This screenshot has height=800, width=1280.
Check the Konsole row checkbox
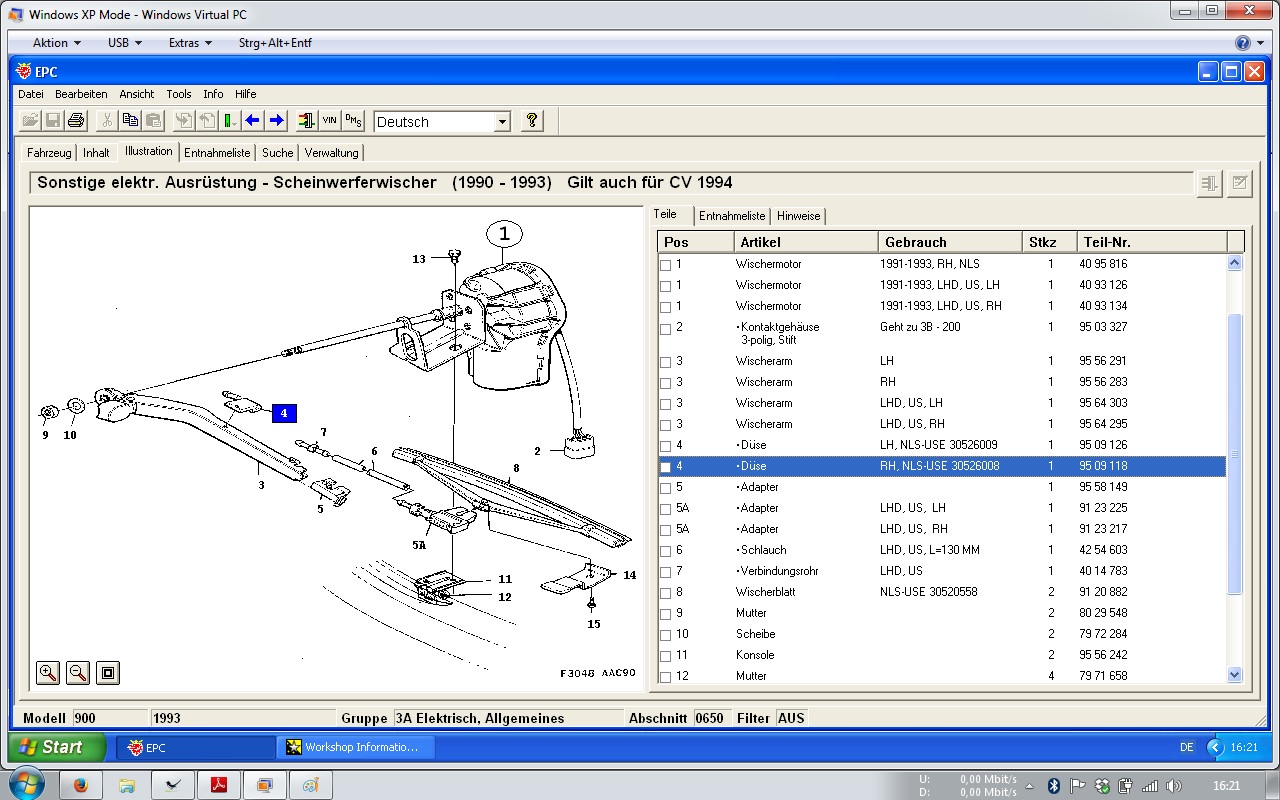tap(666, 656)
